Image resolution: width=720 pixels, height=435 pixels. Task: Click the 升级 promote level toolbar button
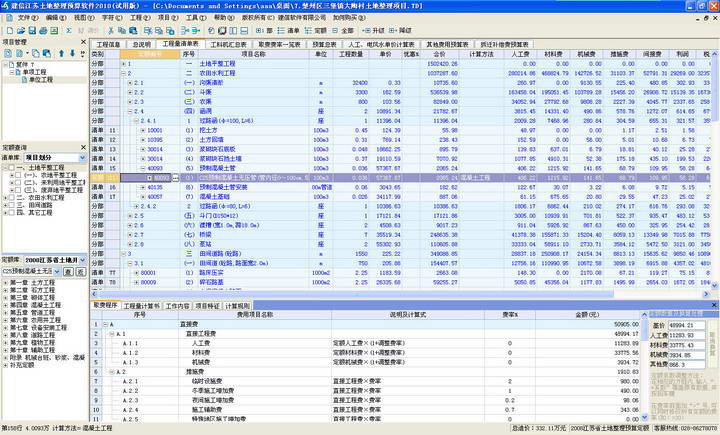374,31
